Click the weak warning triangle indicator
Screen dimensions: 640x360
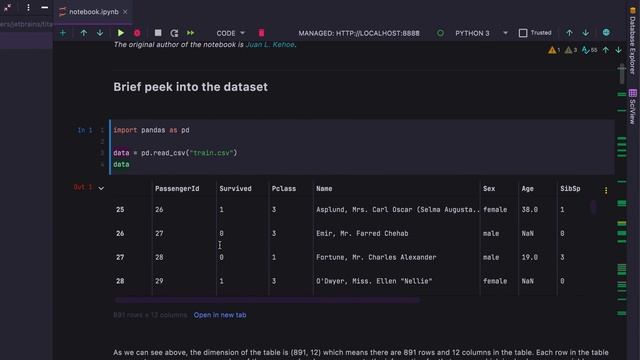point(571,50)
